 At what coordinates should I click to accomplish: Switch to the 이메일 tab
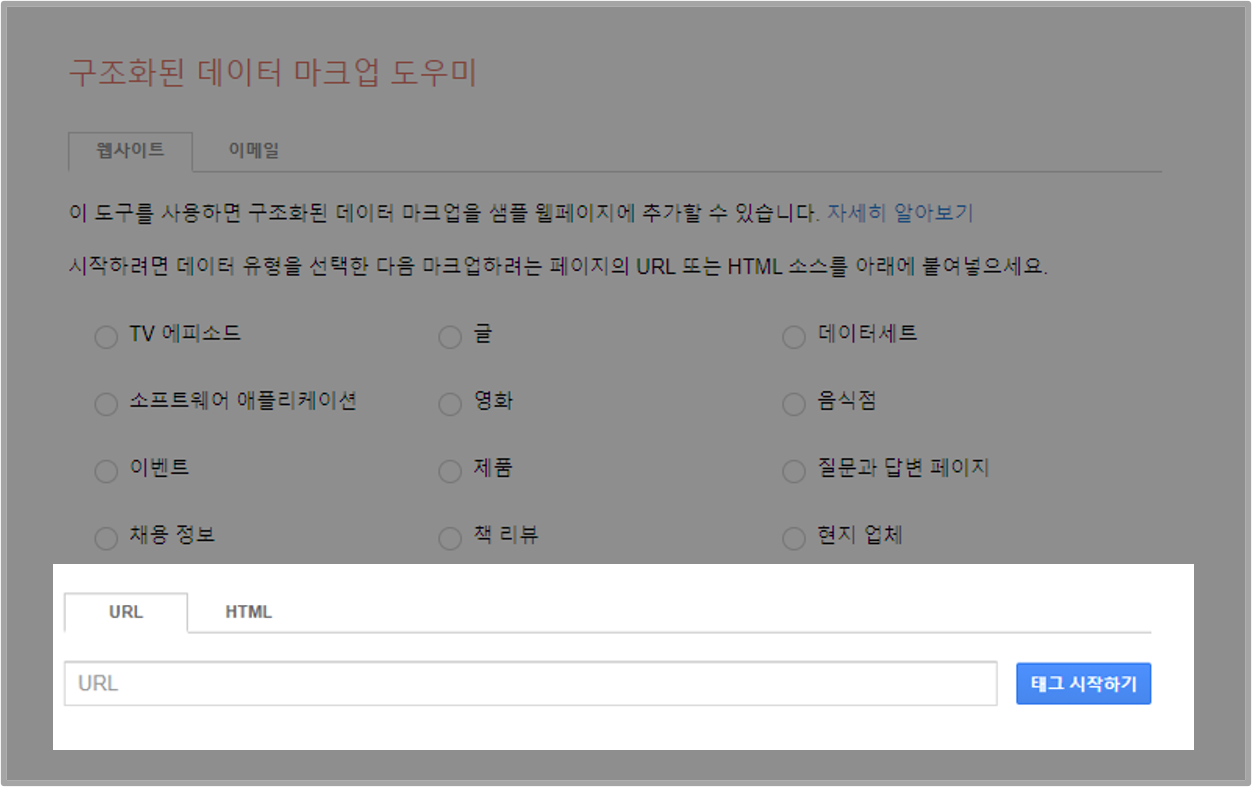(257, 148)
